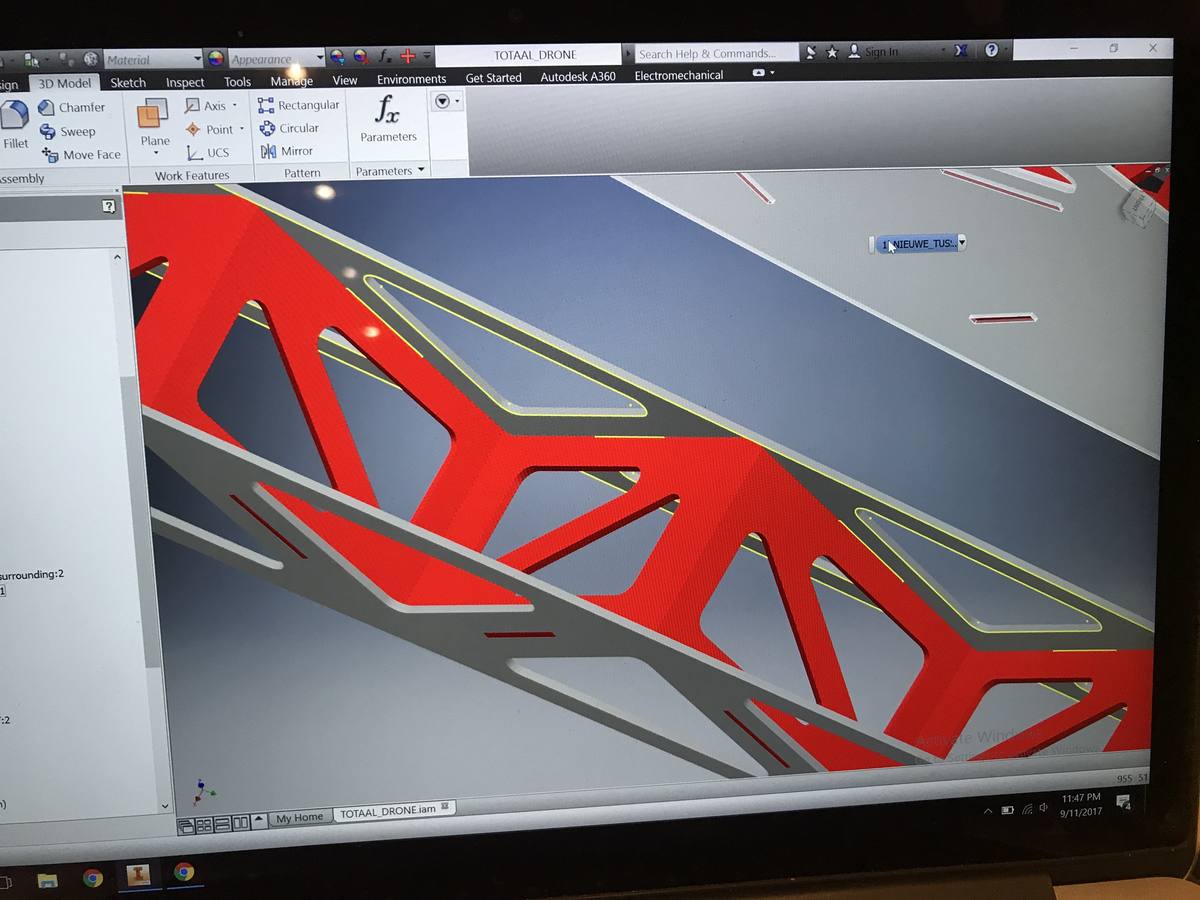Expand the document tabs arrow at bottom
This screenshot has width=1200, height=900.
coord(259,821)
